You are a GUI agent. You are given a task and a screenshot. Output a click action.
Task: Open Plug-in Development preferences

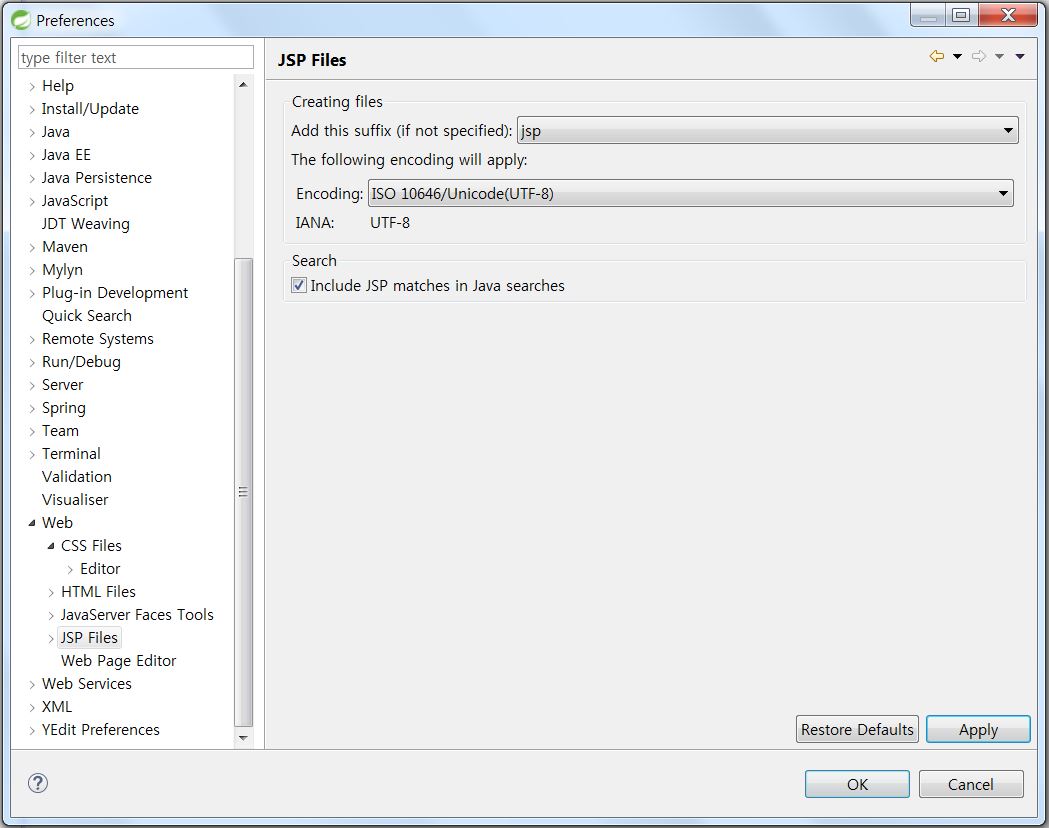114,293
